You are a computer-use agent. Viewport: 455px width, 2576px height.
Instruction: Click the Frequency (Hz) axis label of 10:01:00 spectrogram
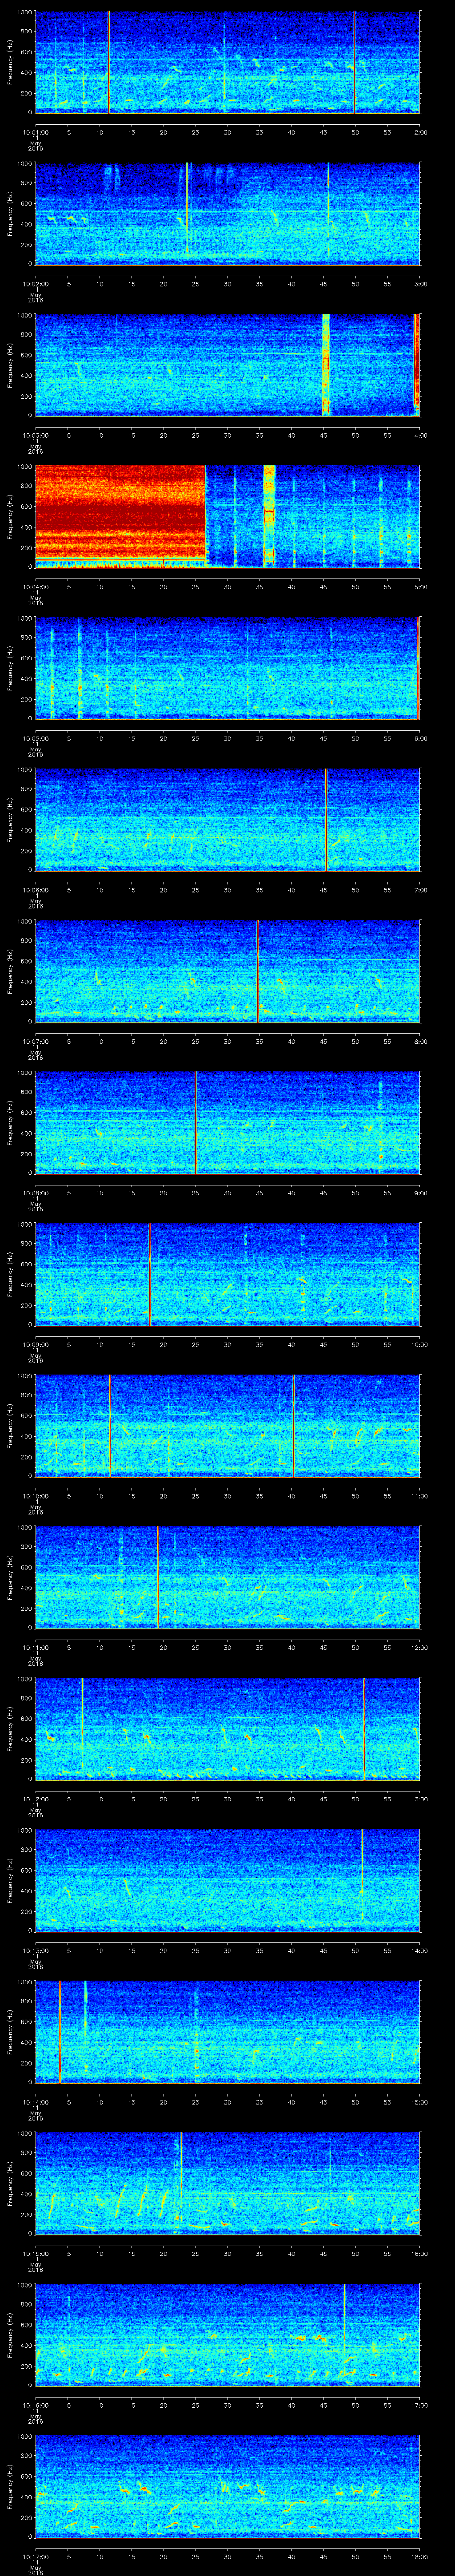tap(10, 62)
